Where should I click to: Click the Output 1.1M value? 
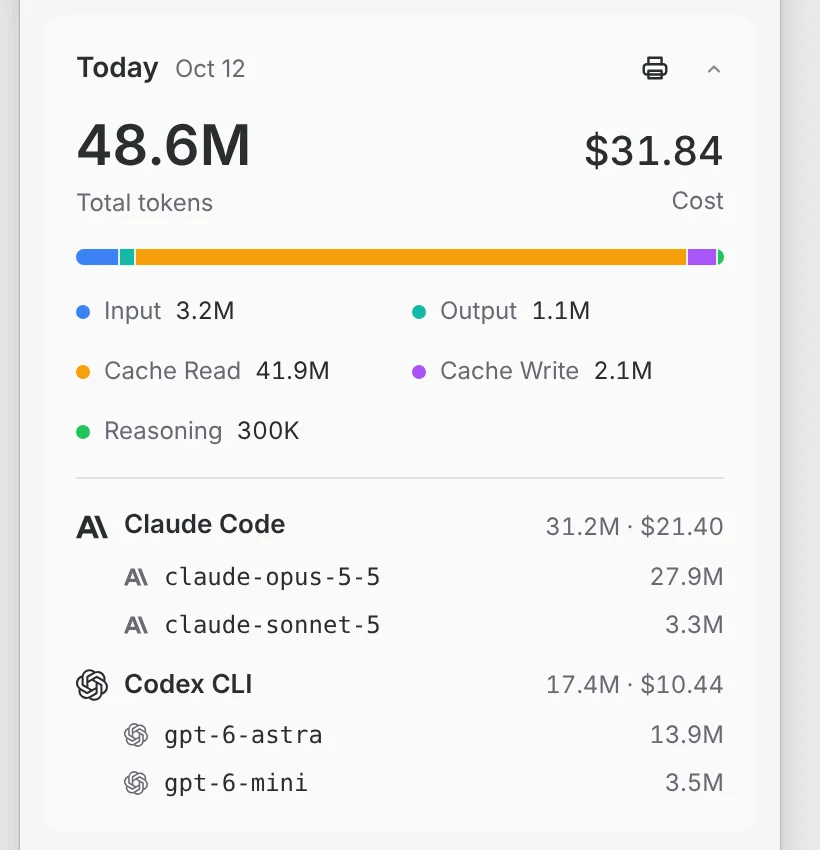pos(561,311)
